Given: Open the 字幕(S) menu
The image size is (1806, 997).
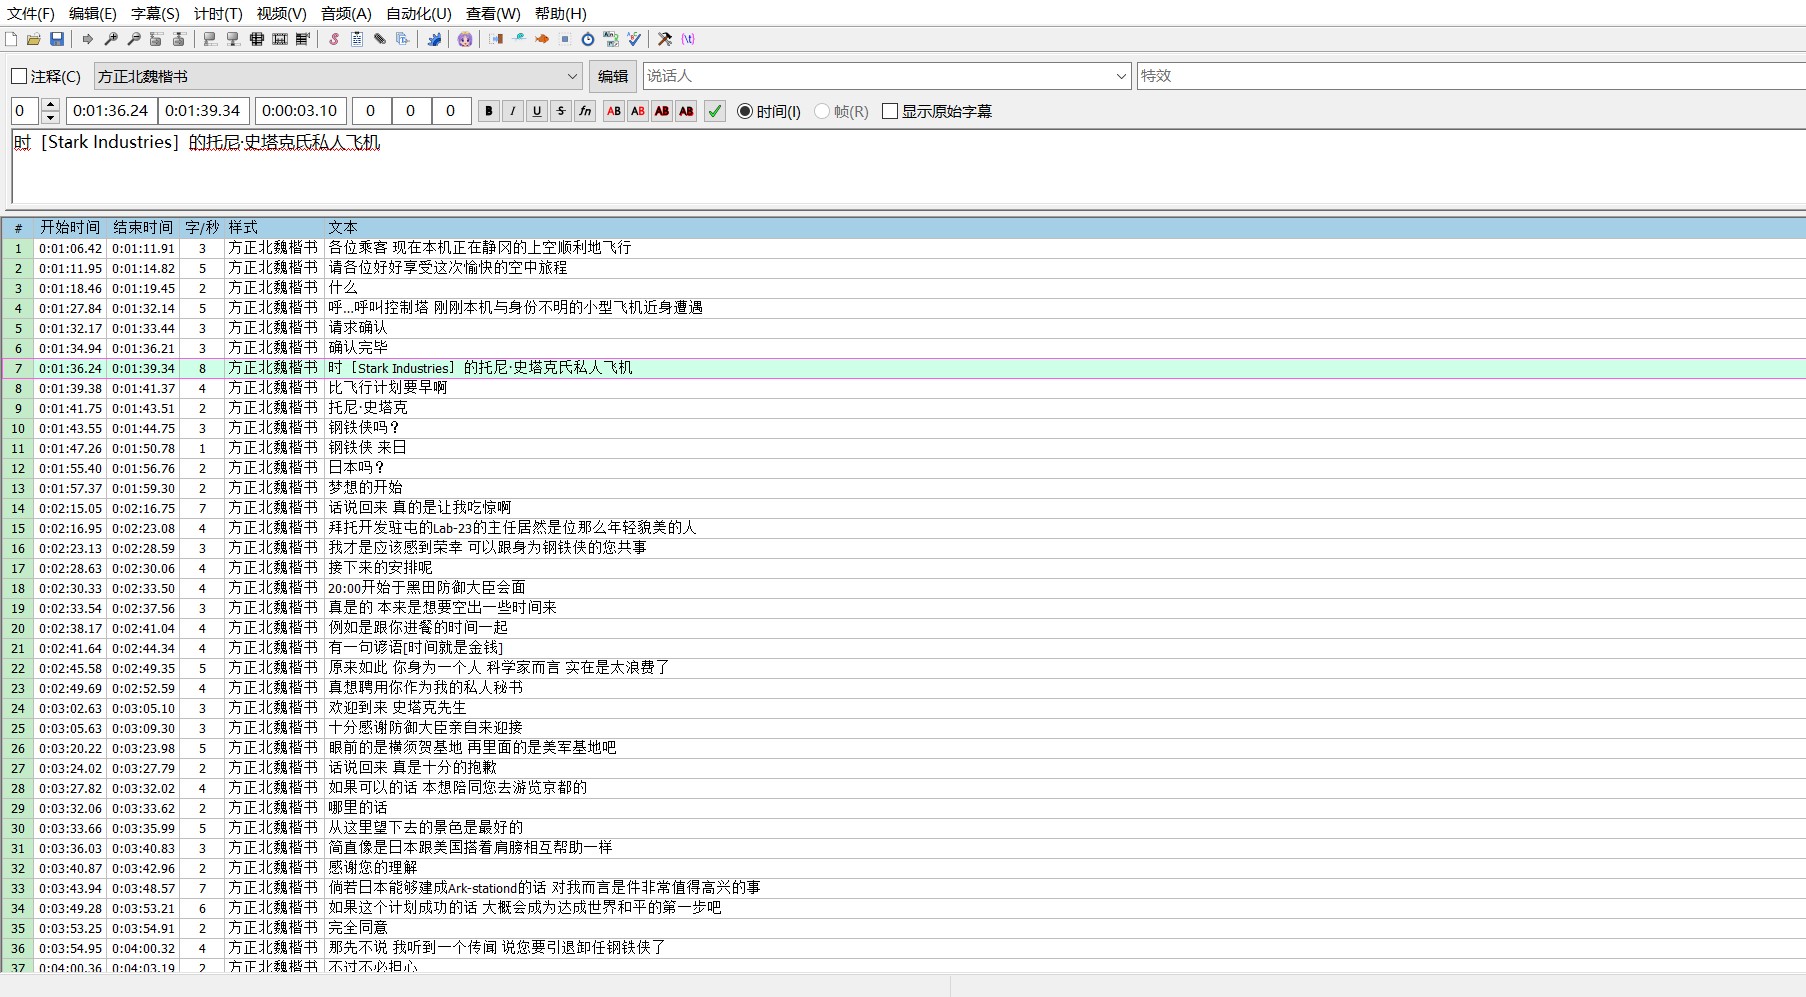Looking at the screenshot, I should tap(155, 13).
